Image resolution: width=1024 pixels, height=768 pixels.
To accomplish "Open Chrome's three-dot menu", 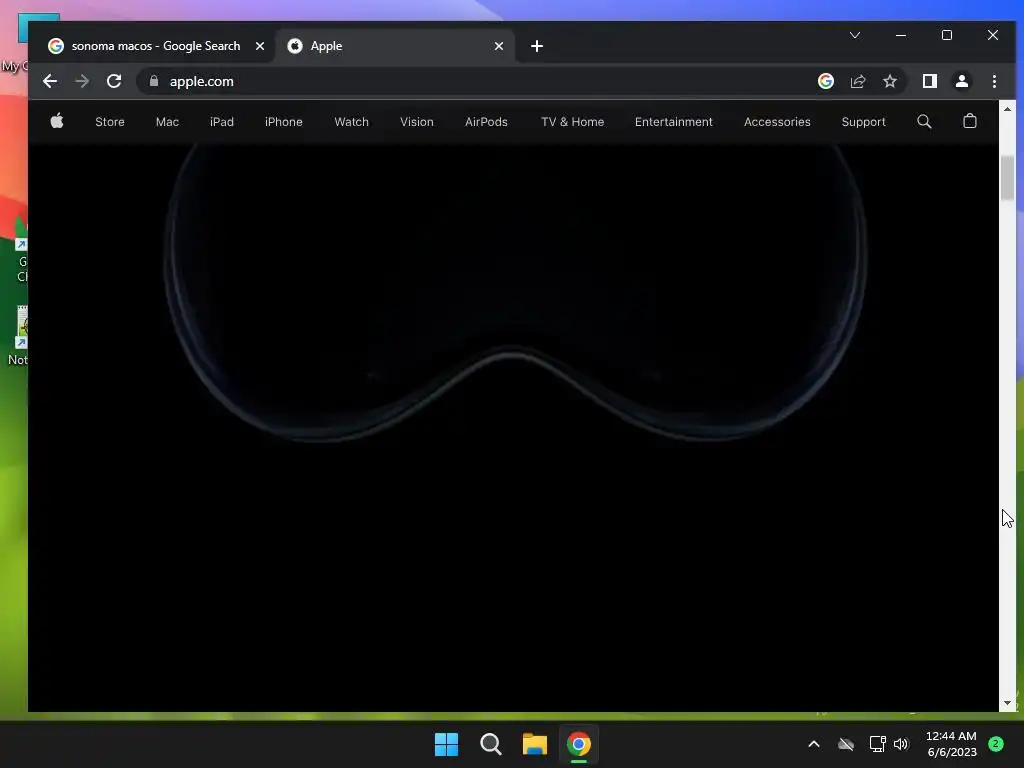I will (994, 81).
